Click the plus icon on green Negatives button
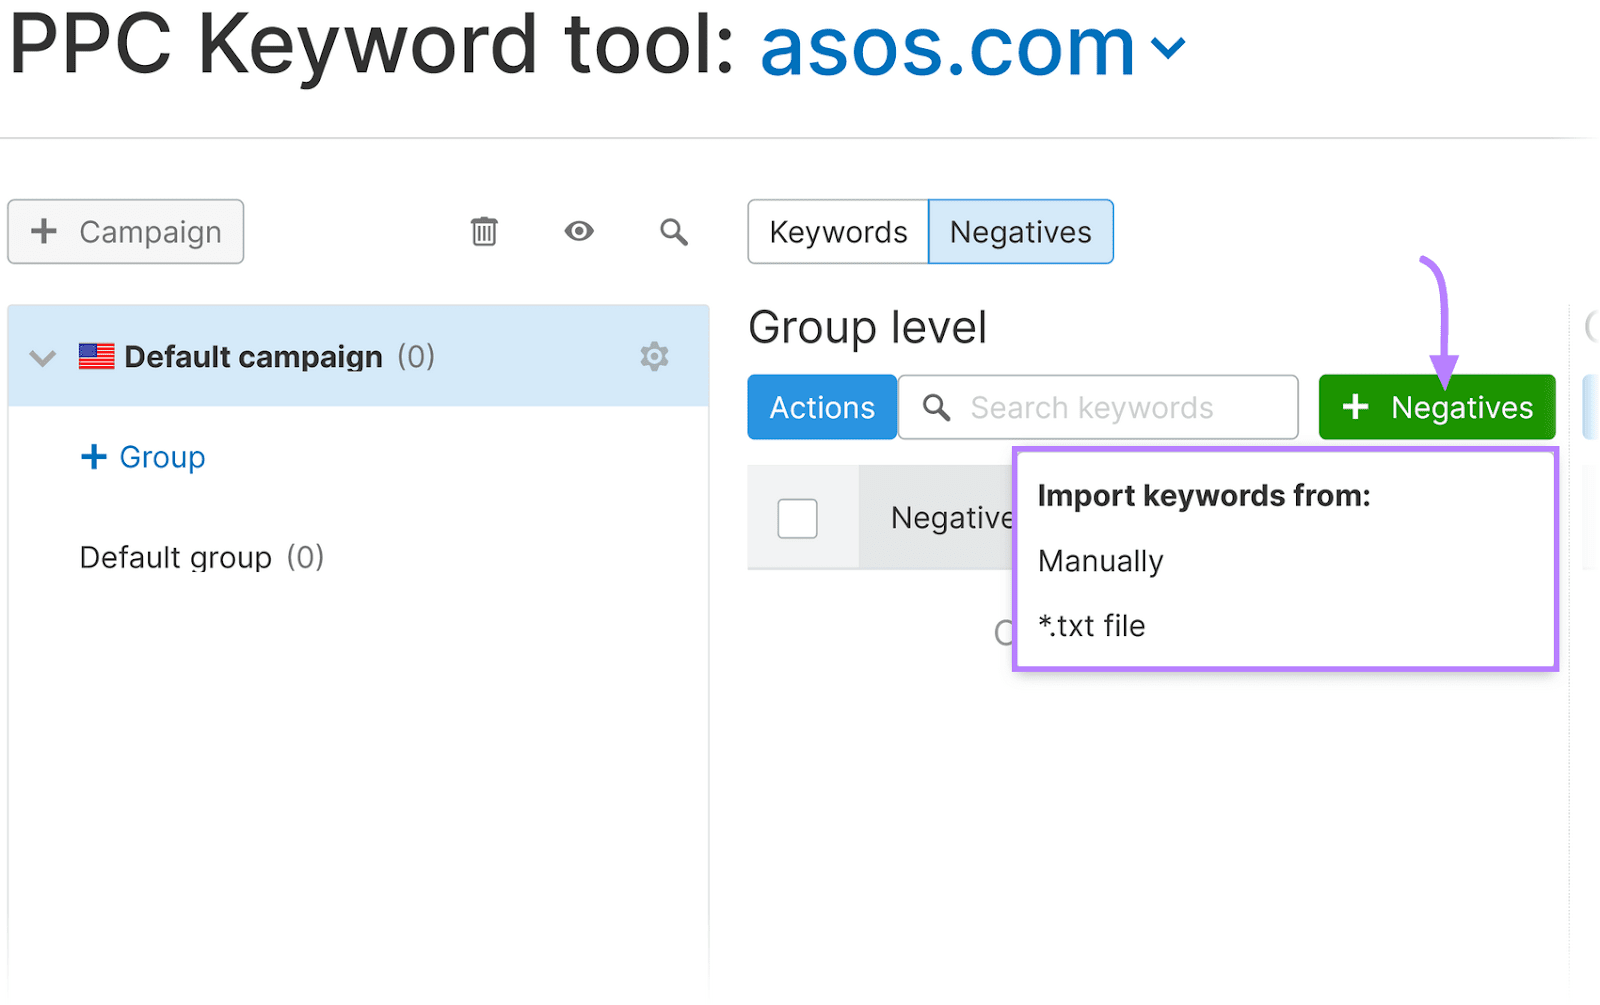Screen dimensions: 1600x1005 tap(1356, 407)
